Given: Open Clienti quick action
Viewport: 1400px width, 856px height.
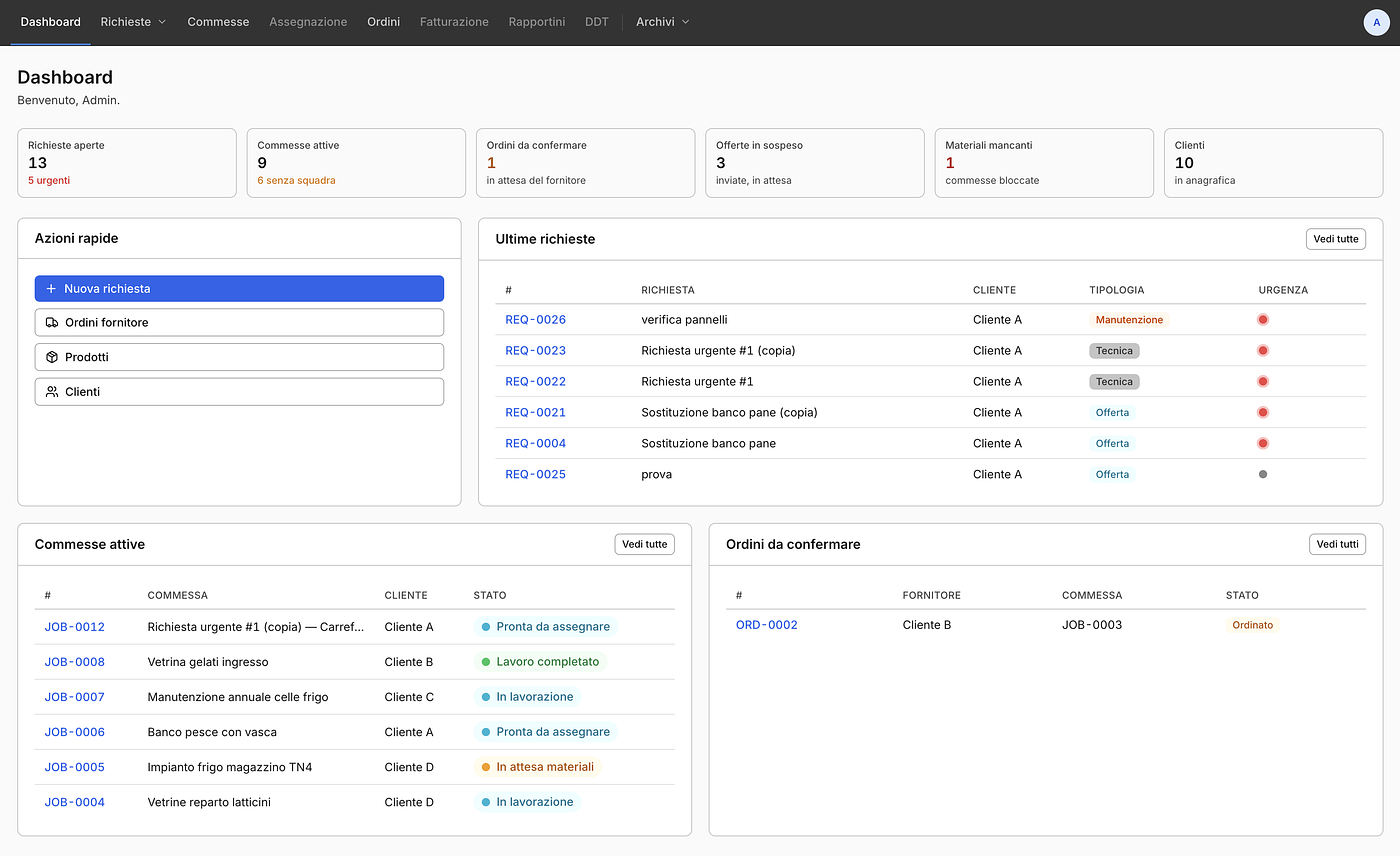Looking at the screenshot, I should point(239,392).
